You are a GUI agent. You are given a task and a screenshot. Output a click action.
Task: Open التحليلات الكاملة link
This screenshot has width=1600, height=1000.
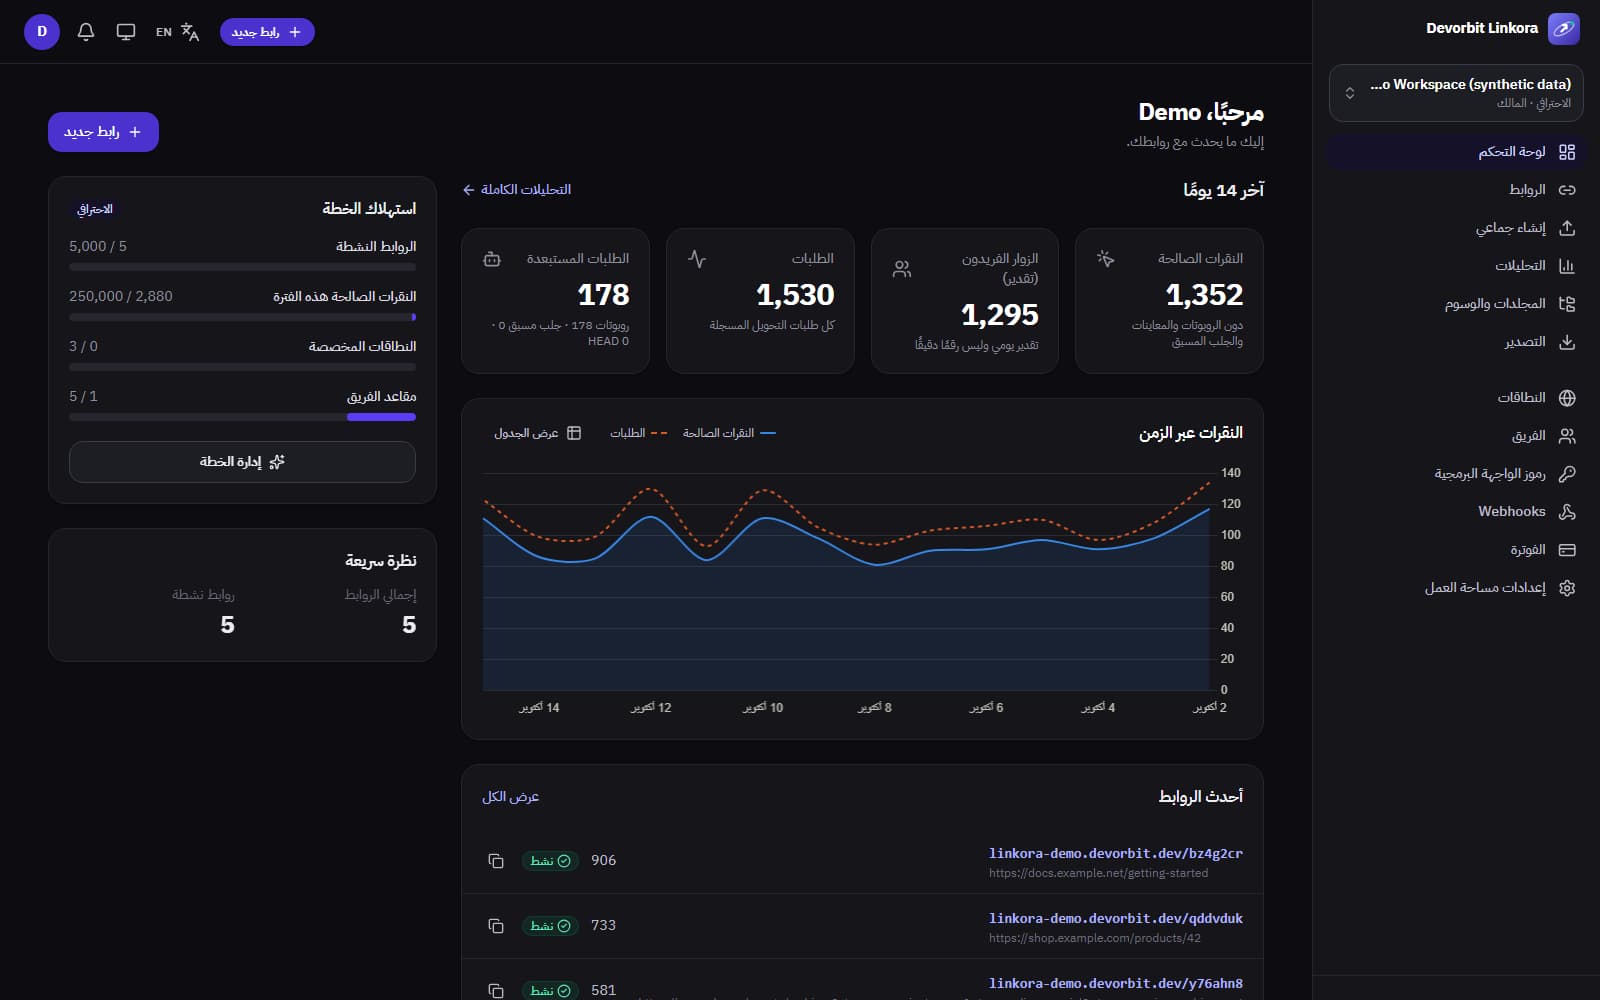click(517, 190)
